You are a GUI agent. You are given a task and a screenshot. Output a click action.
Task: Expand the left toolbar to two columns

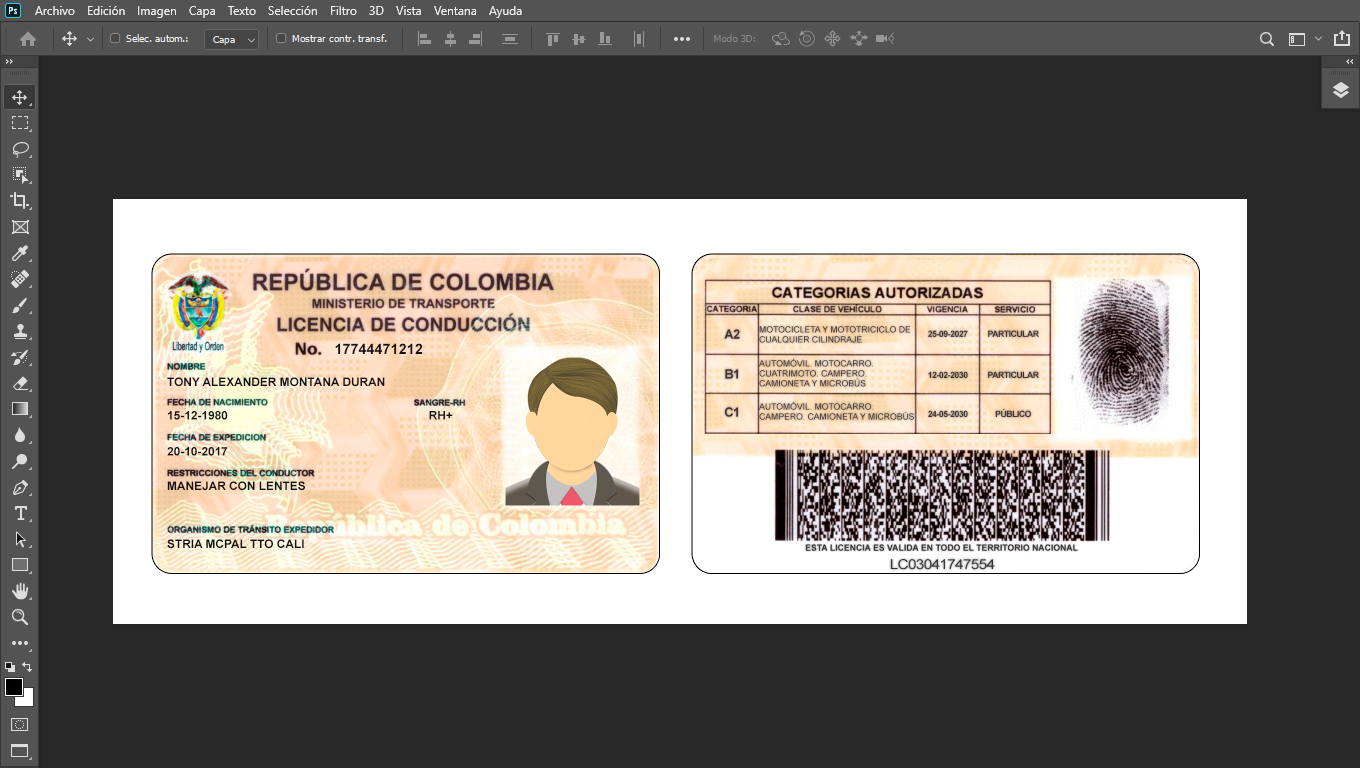(x=9, y=62)
